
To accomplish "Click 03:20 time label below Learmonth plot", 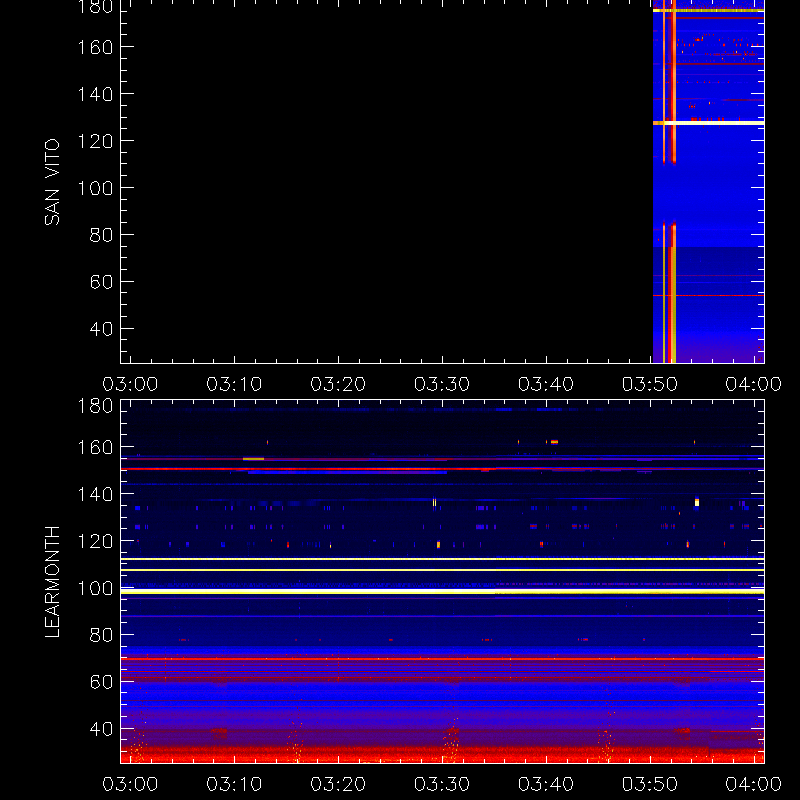I will 338,784.
